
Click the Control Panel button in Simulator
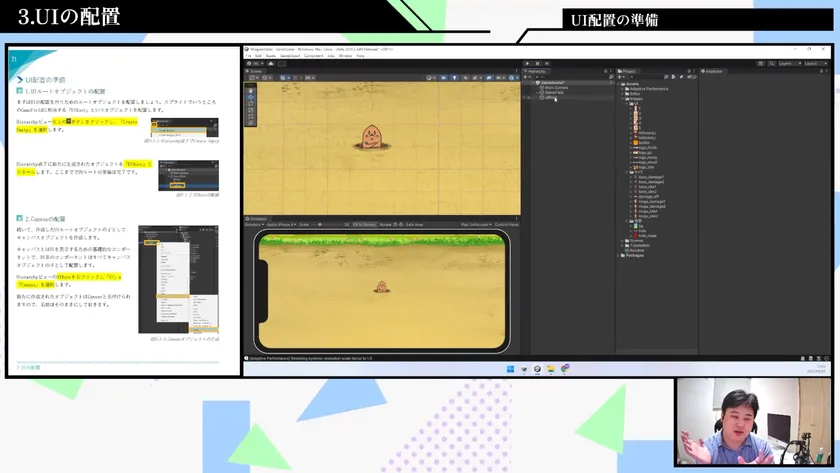pyautogui.click(x=507, y=225)
